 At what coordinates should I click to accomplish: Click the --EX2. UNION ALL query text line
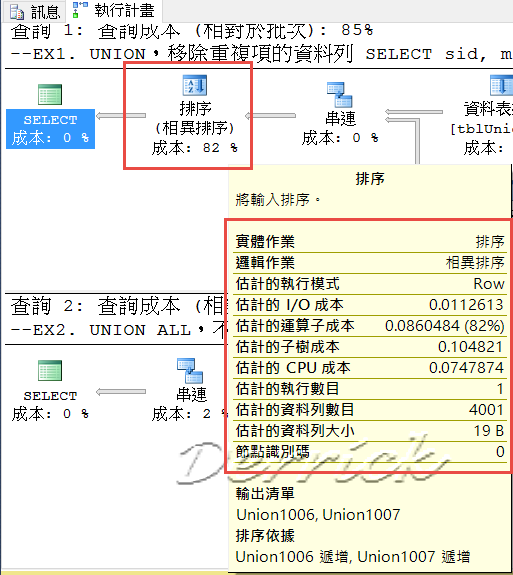(119, 330)
